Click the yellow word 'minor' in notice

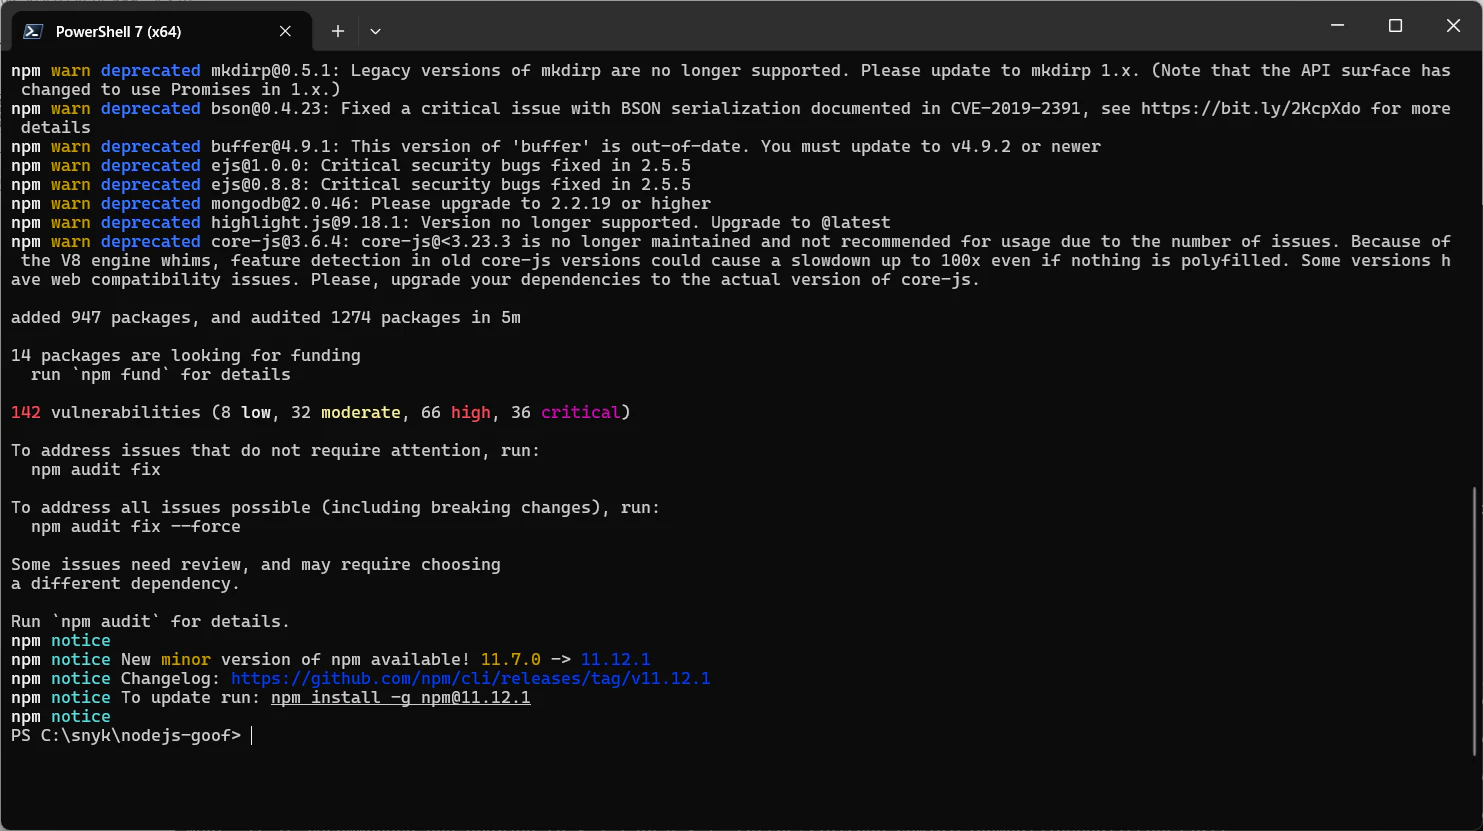(x=186, y=659)
